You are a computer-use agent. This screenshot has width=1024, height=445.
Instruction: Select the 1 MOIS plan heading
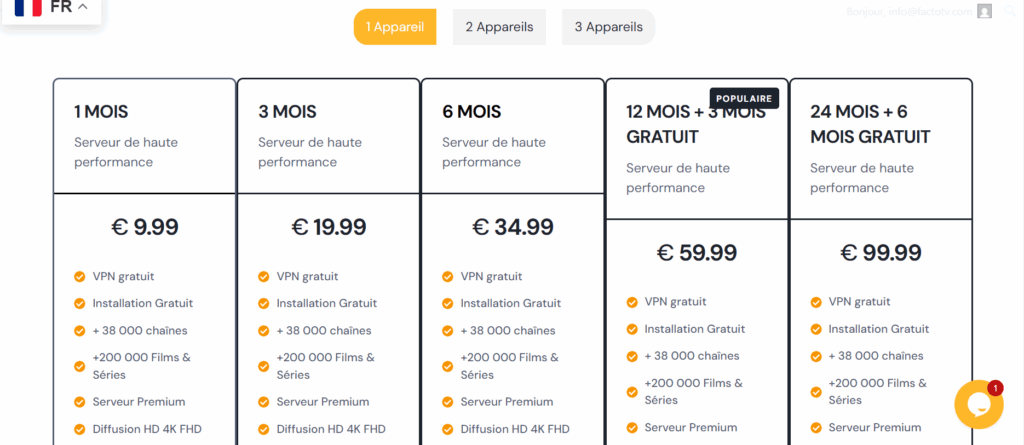[x=101, y=112]
